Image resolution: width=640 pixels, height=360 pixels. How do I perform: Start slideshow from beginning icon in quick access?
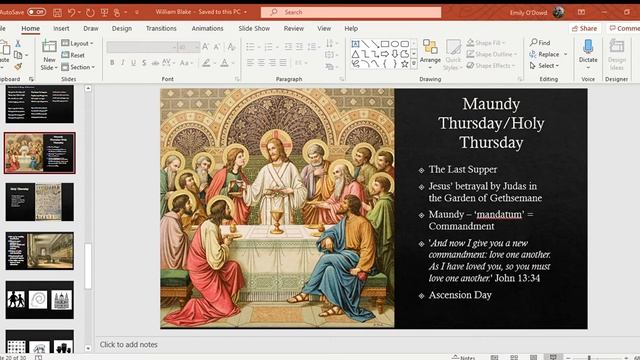pyautogui.click(x=104, y=13)
